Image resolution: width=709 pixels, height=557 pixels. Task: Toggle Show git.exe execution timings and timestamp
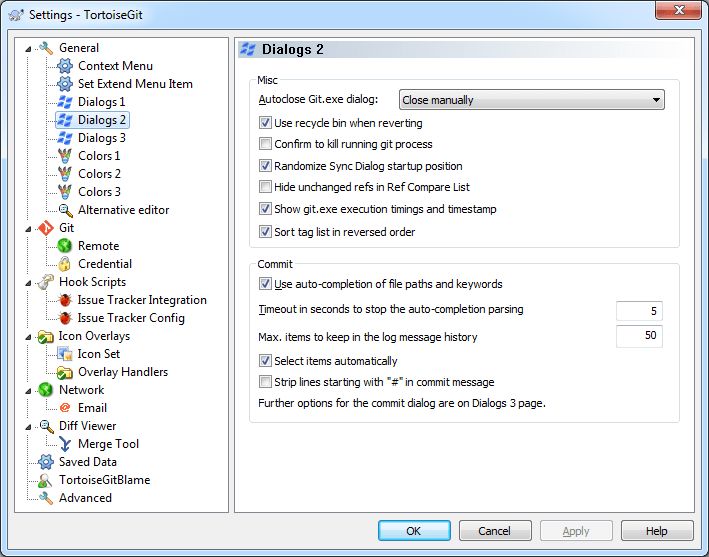pos(265,209)
